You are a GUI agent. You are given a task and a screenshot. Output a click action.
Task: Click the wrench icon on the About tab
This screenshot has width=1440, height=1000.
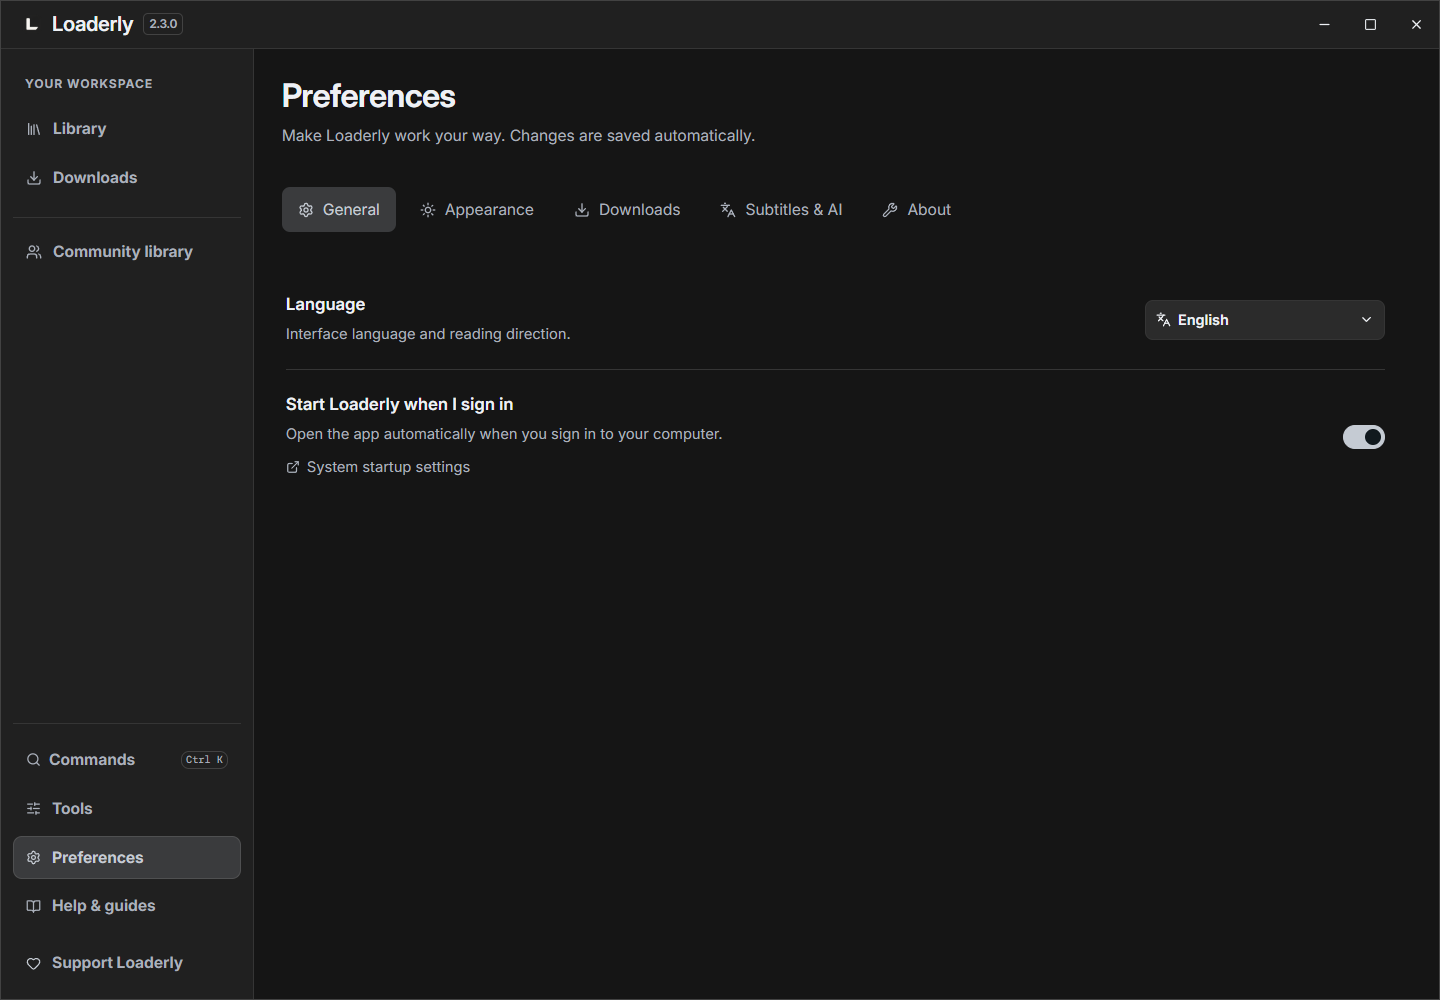click(890, 210)
